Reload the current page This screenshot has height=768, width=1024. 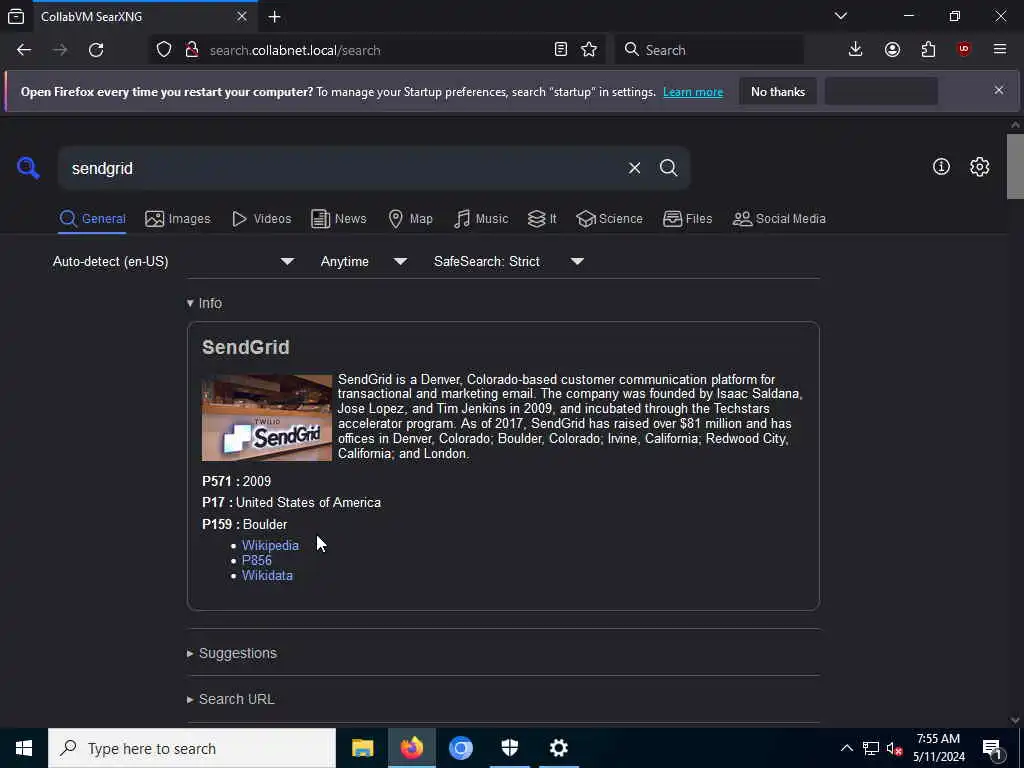click(96, 50)
